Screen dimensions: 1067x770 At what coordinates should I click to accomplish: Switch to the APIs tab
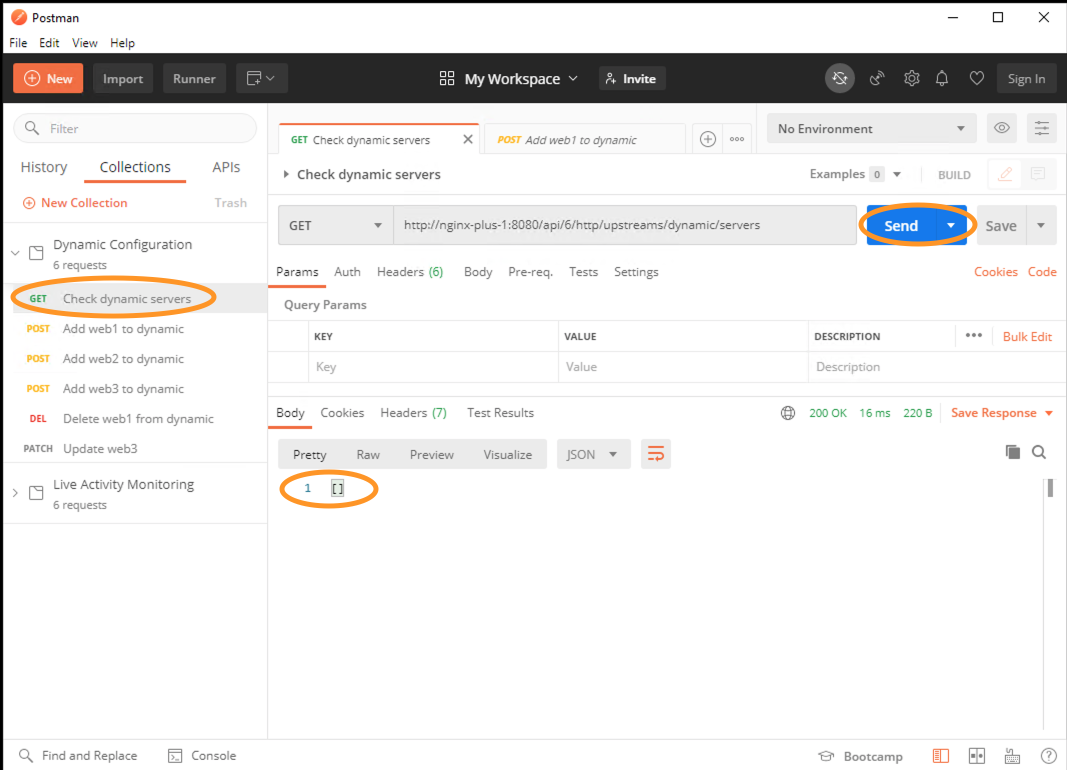(226, 167)
